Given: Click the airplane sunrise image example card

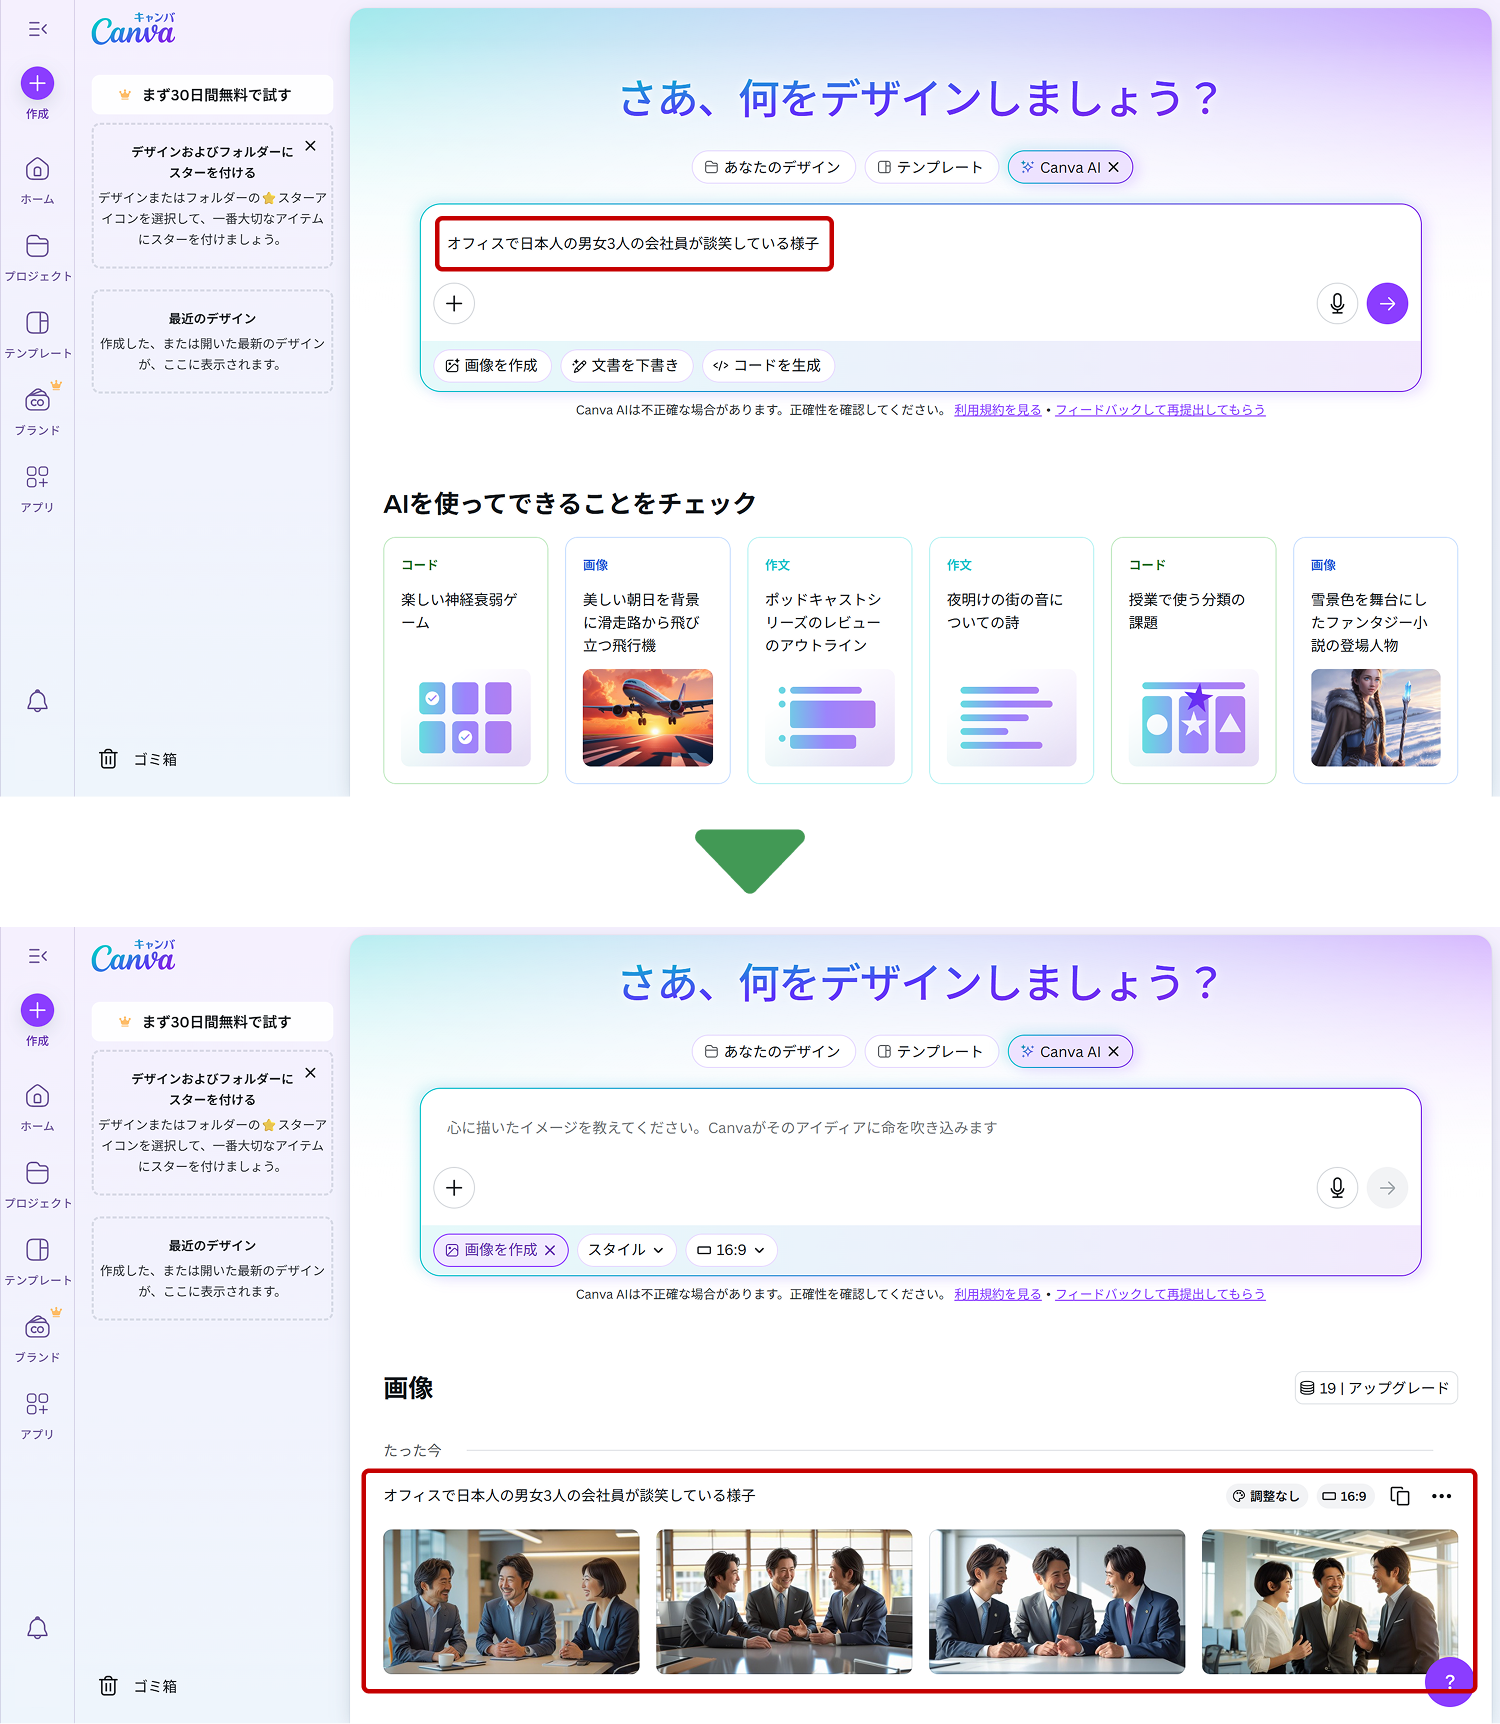Looking at the screenshot, I should point(648,660).
